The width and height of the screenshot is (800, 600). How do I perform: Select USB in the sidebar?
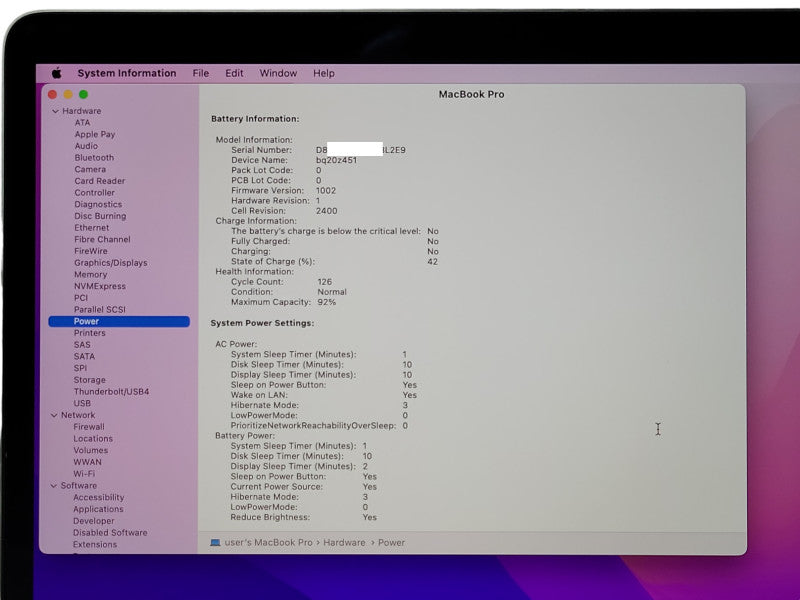tap(82, 404)
